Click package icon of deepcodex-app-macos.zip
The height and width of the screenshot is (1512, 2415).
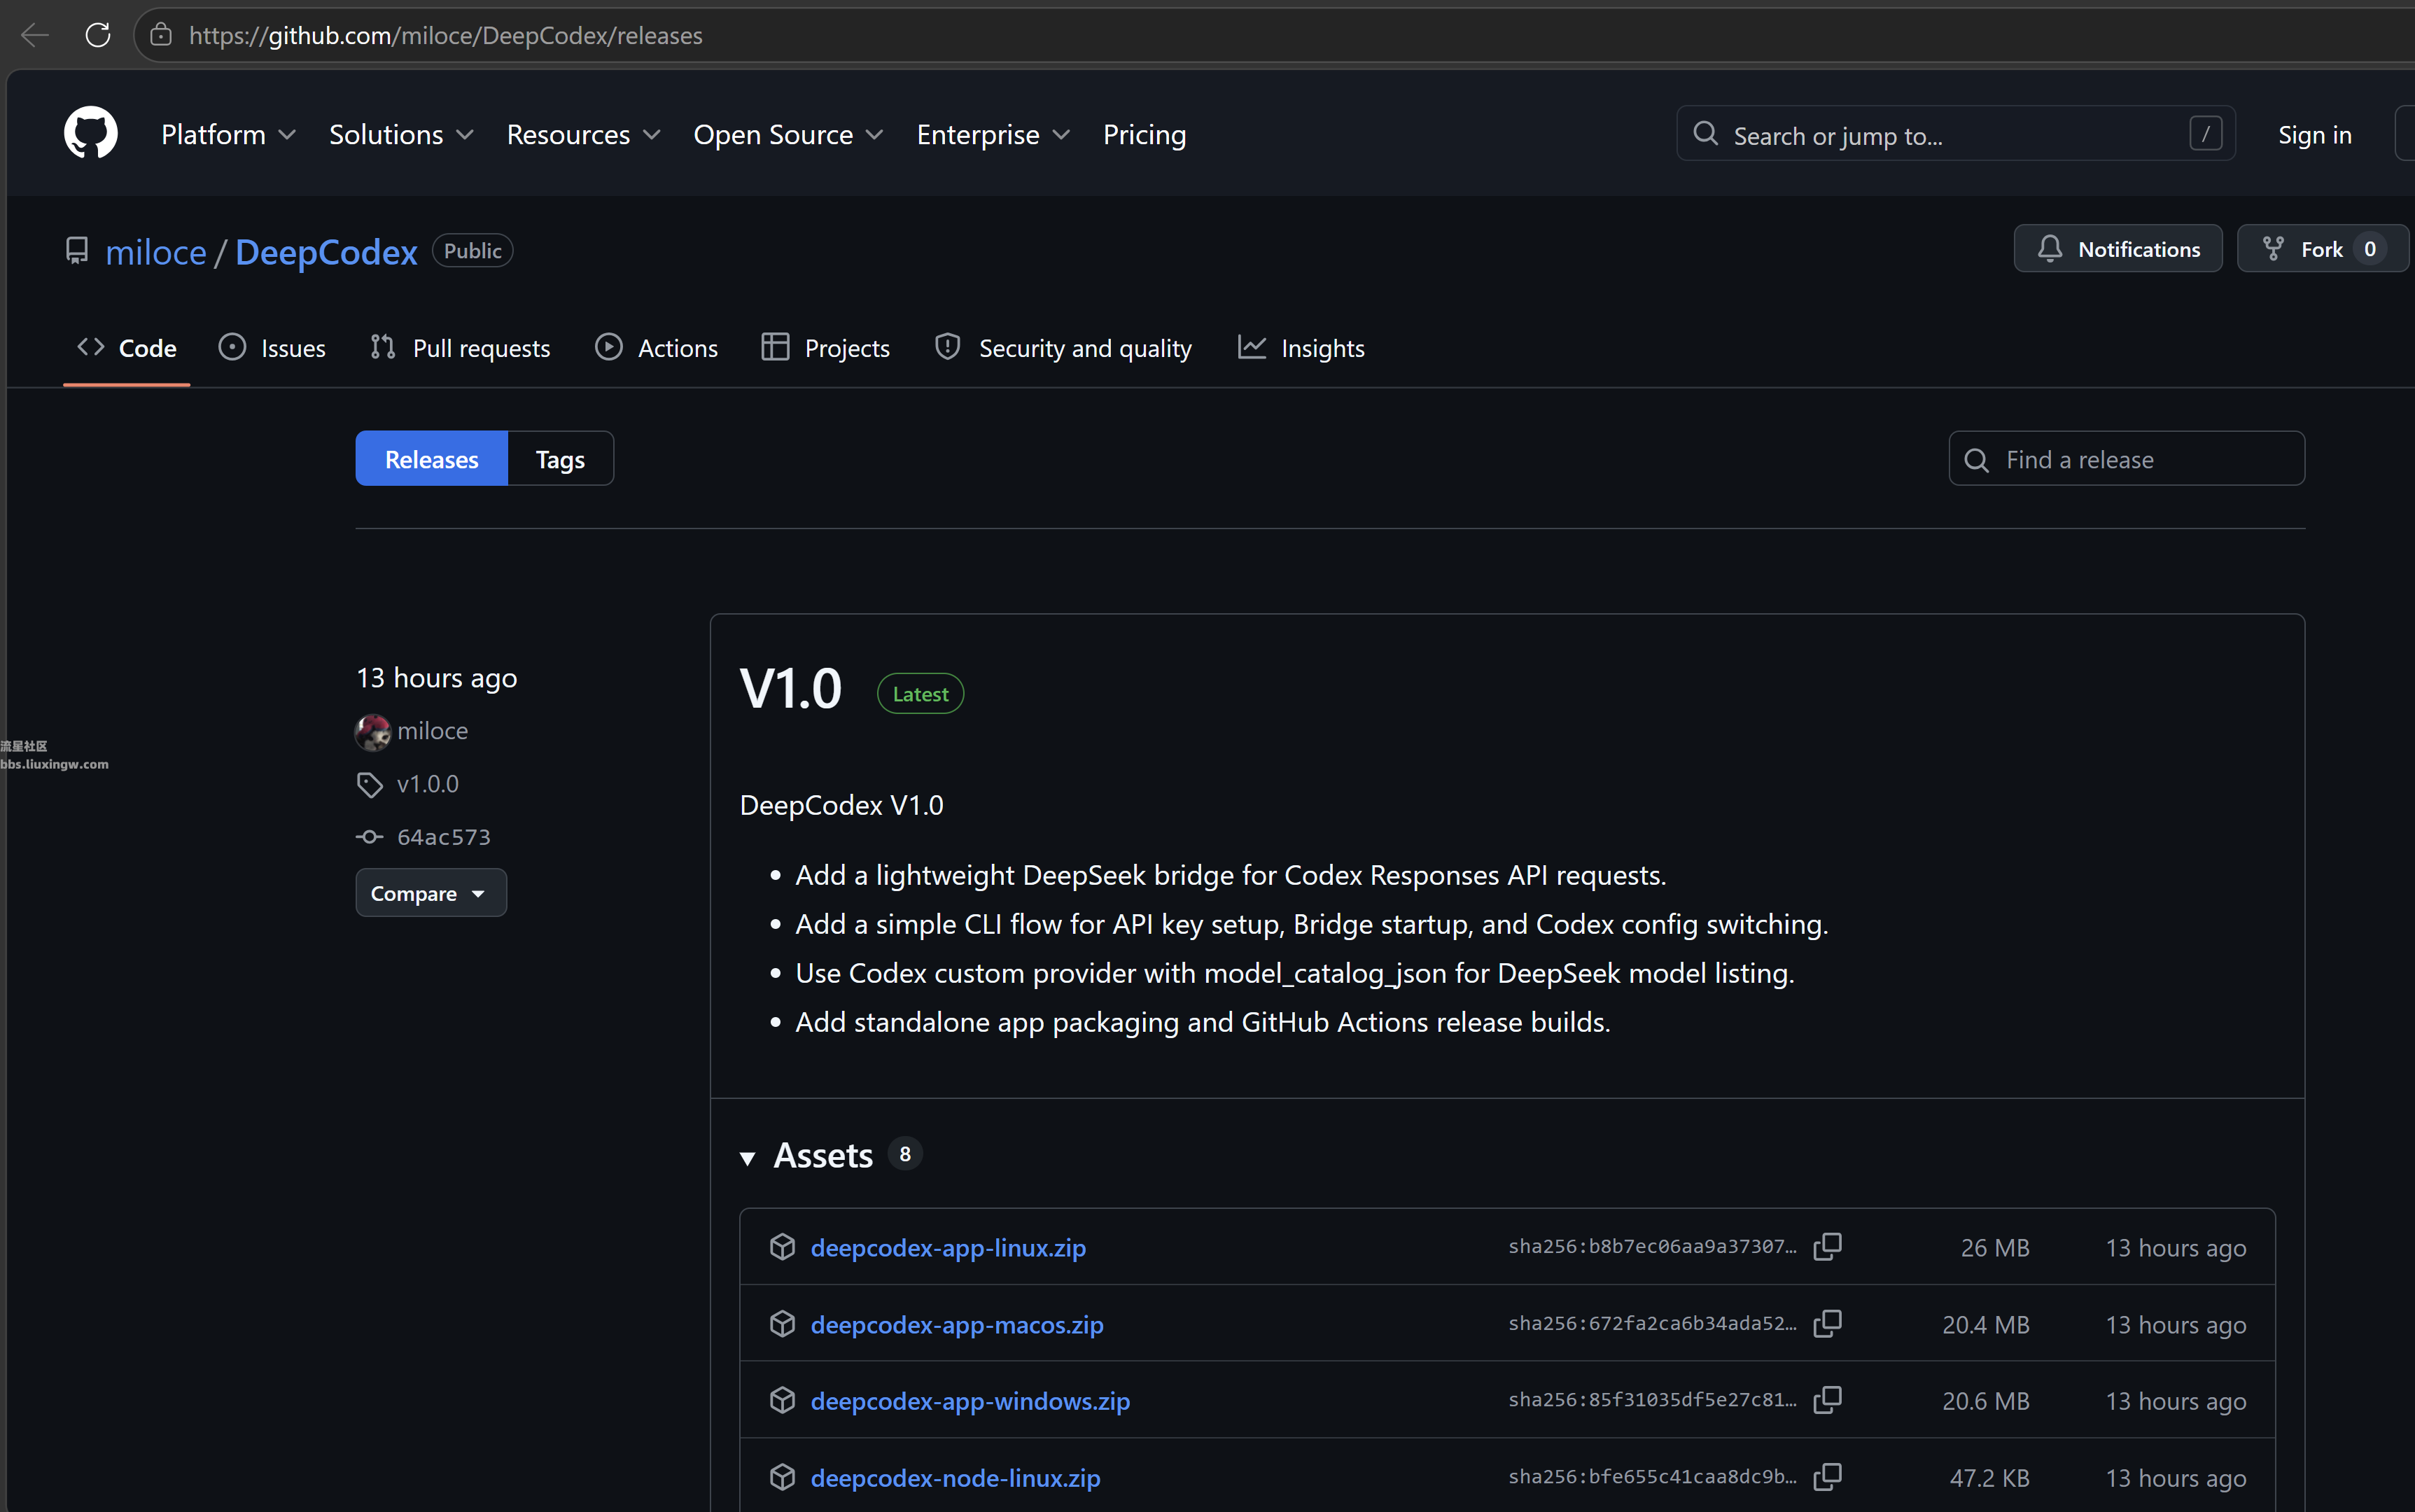[x=783, y=1324]
